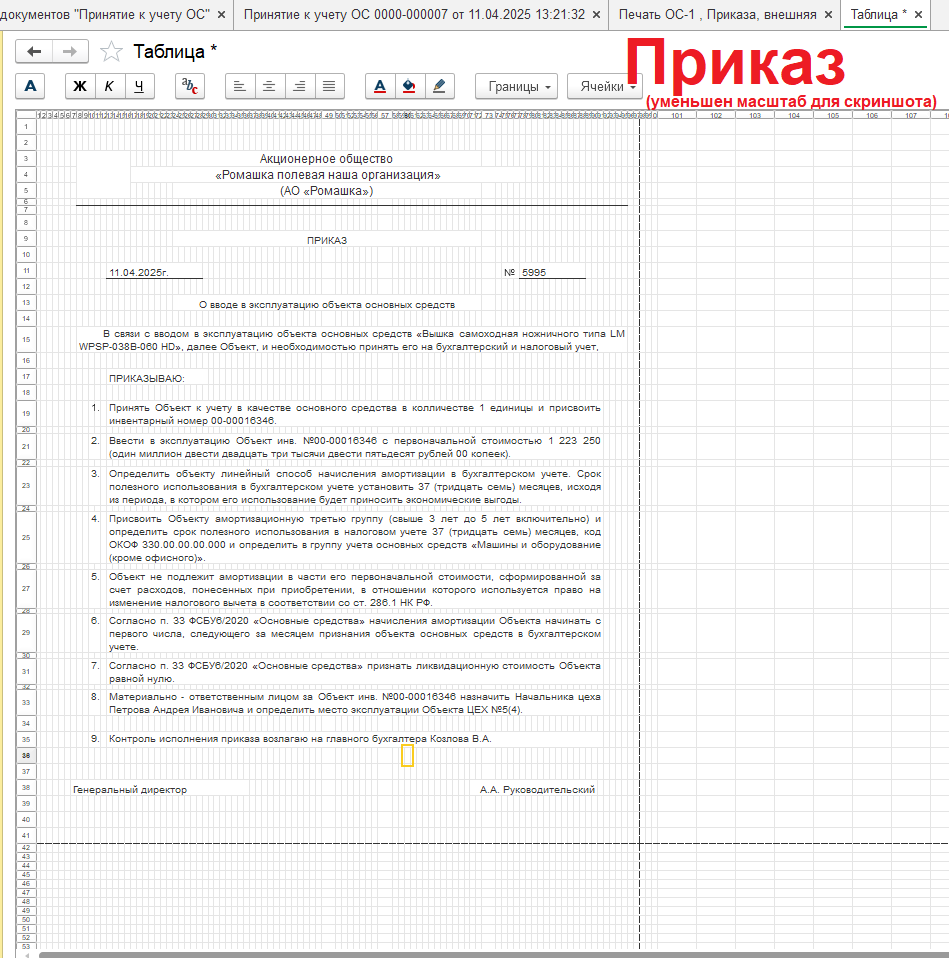Close the Таблица * tab
Image resolution: width=949 pixels, height=958 pixels.
click(x=918, y=15)
